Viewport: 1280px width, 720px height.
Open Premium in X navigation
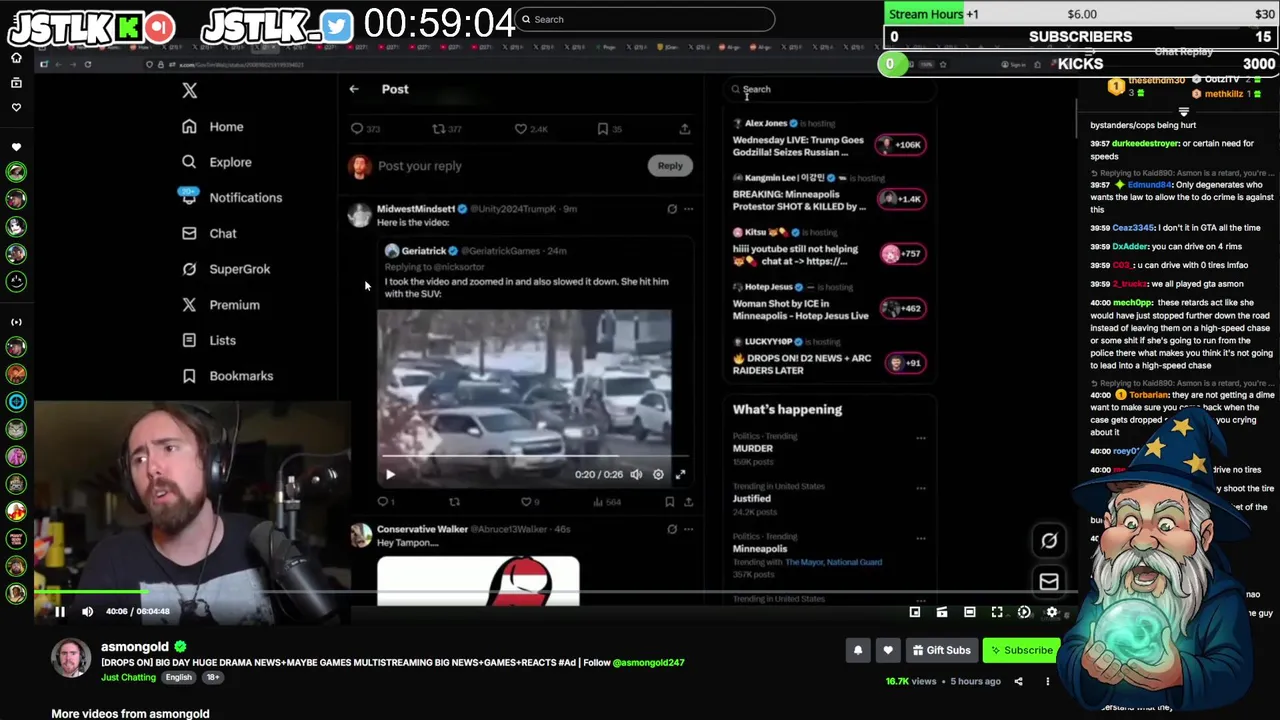click(221, 305)
